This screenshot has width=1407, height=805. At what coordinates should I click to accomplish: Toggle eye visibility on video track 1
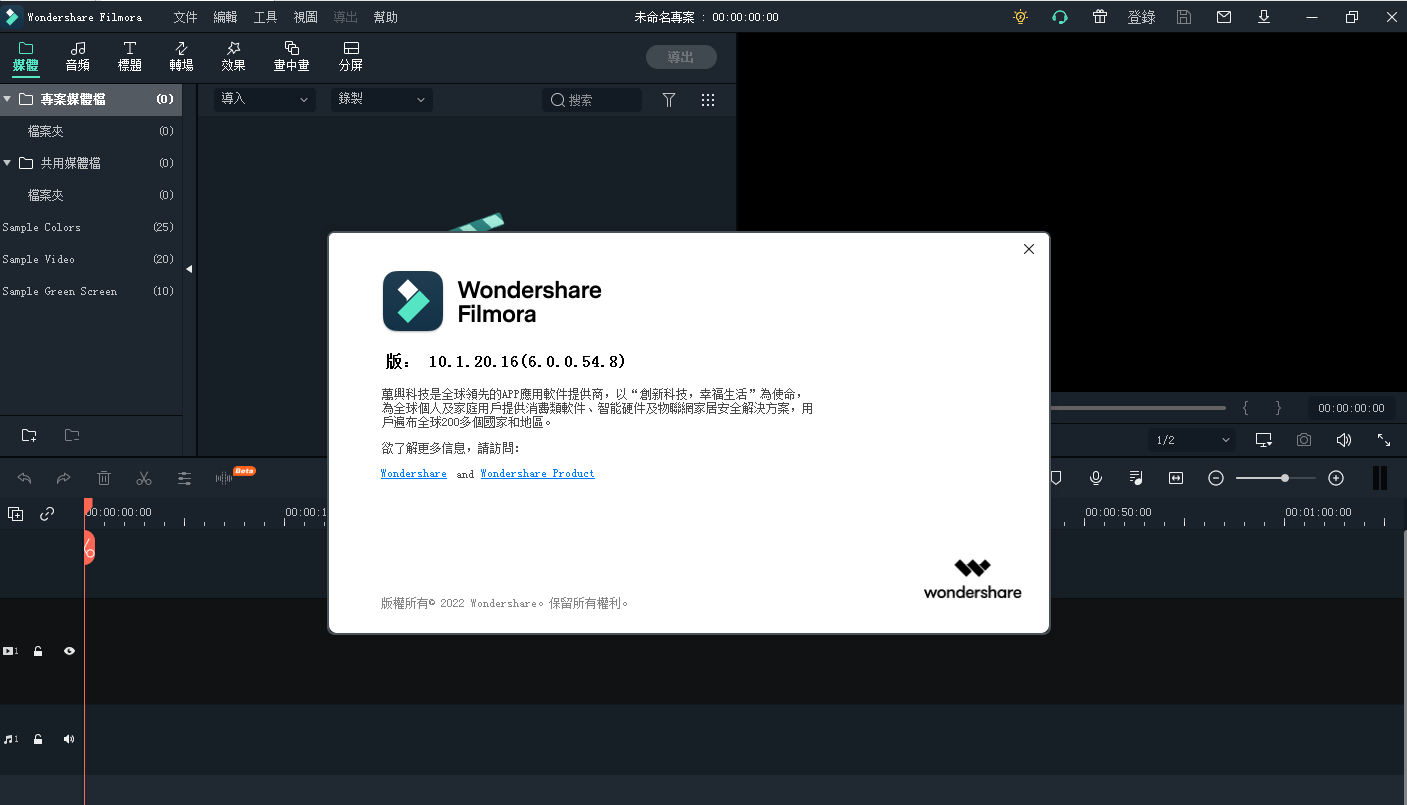point(69,651)
